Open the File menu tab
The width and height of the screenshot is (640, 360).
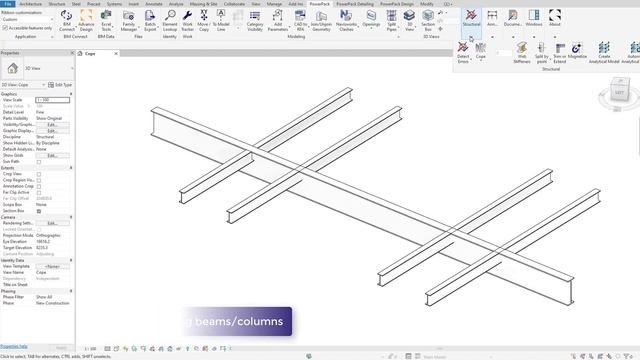point(8,4)
